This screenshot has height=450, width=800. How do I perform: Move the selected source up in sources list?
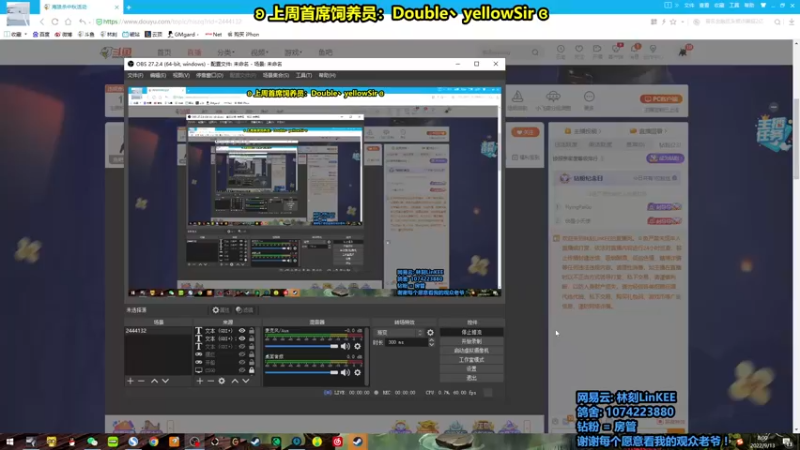point(235,381)
